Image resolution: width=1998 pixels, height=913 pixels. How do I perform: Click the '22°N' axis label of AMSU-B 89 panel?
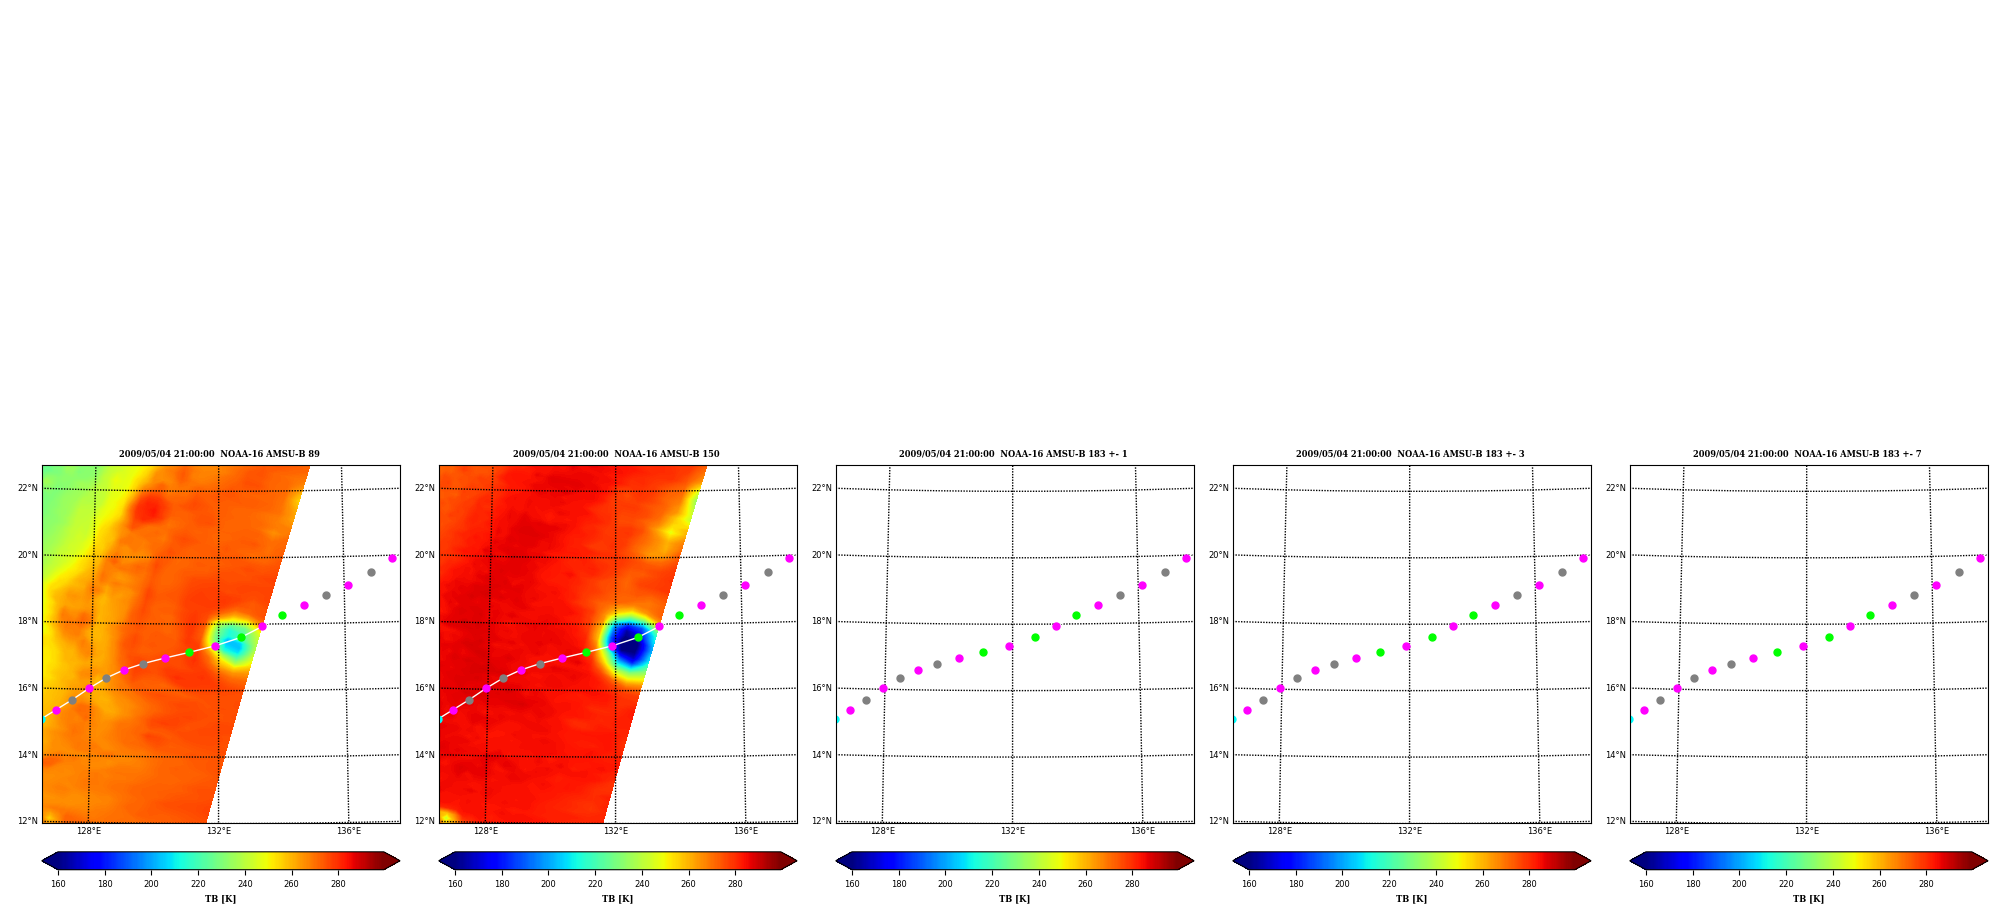(x=28, y=488)
